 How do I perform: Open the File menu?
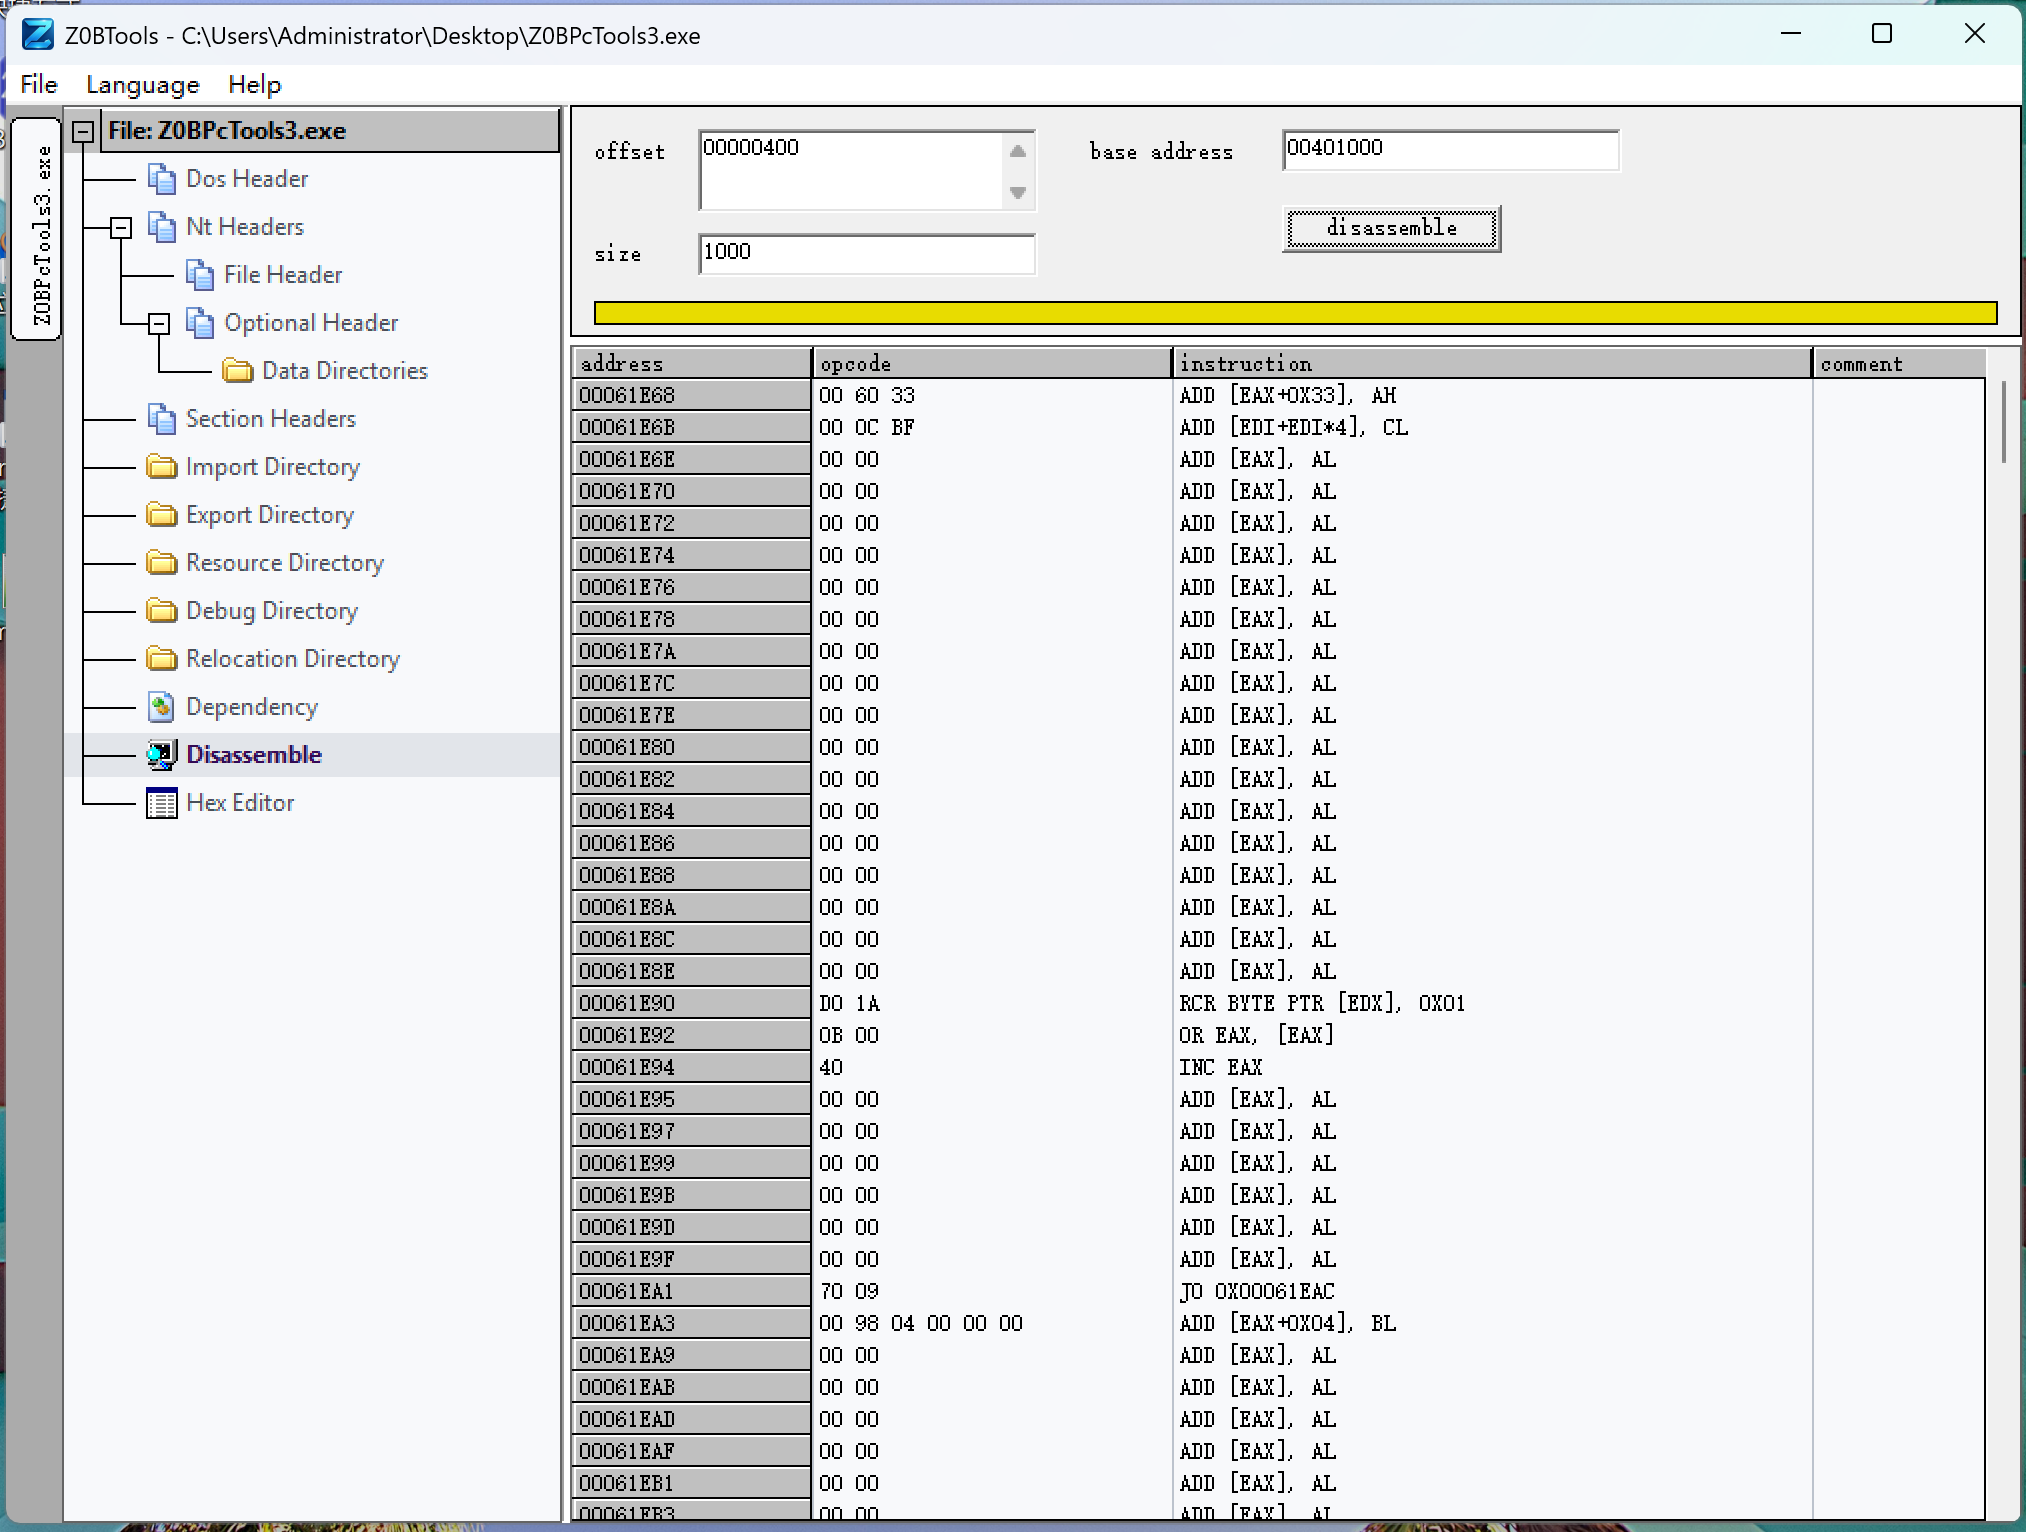click(x=39, y=85)
